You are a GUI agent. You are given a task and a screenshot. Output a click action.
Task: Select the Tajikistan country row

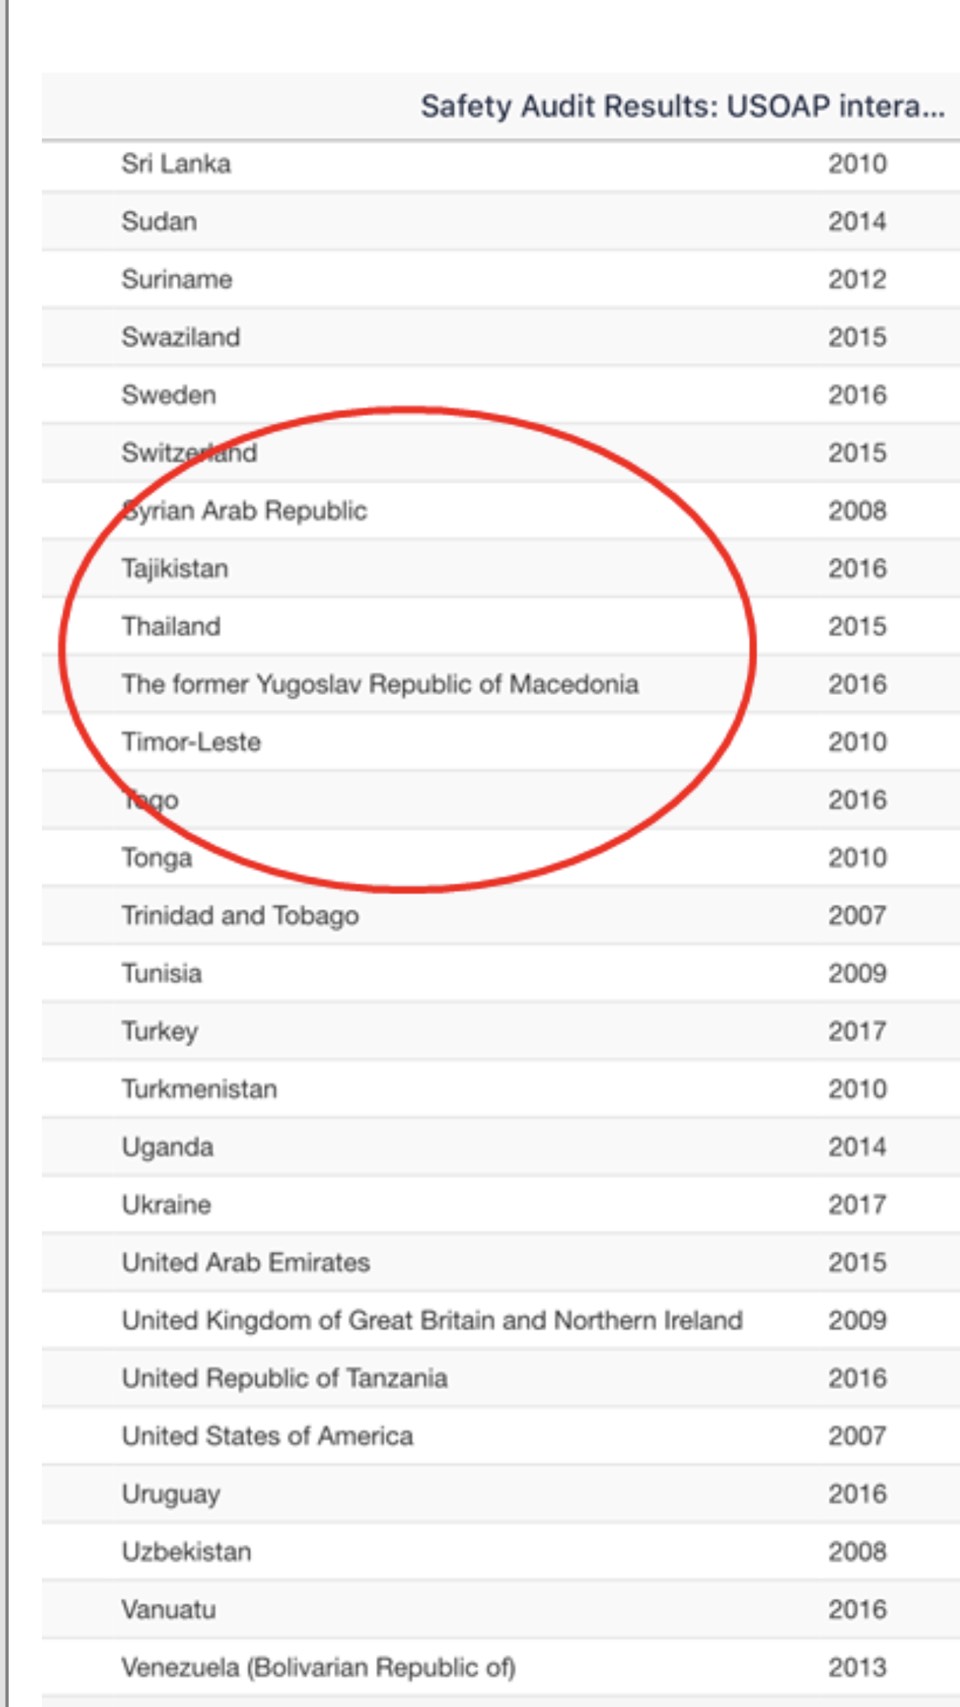pos(175,568)
